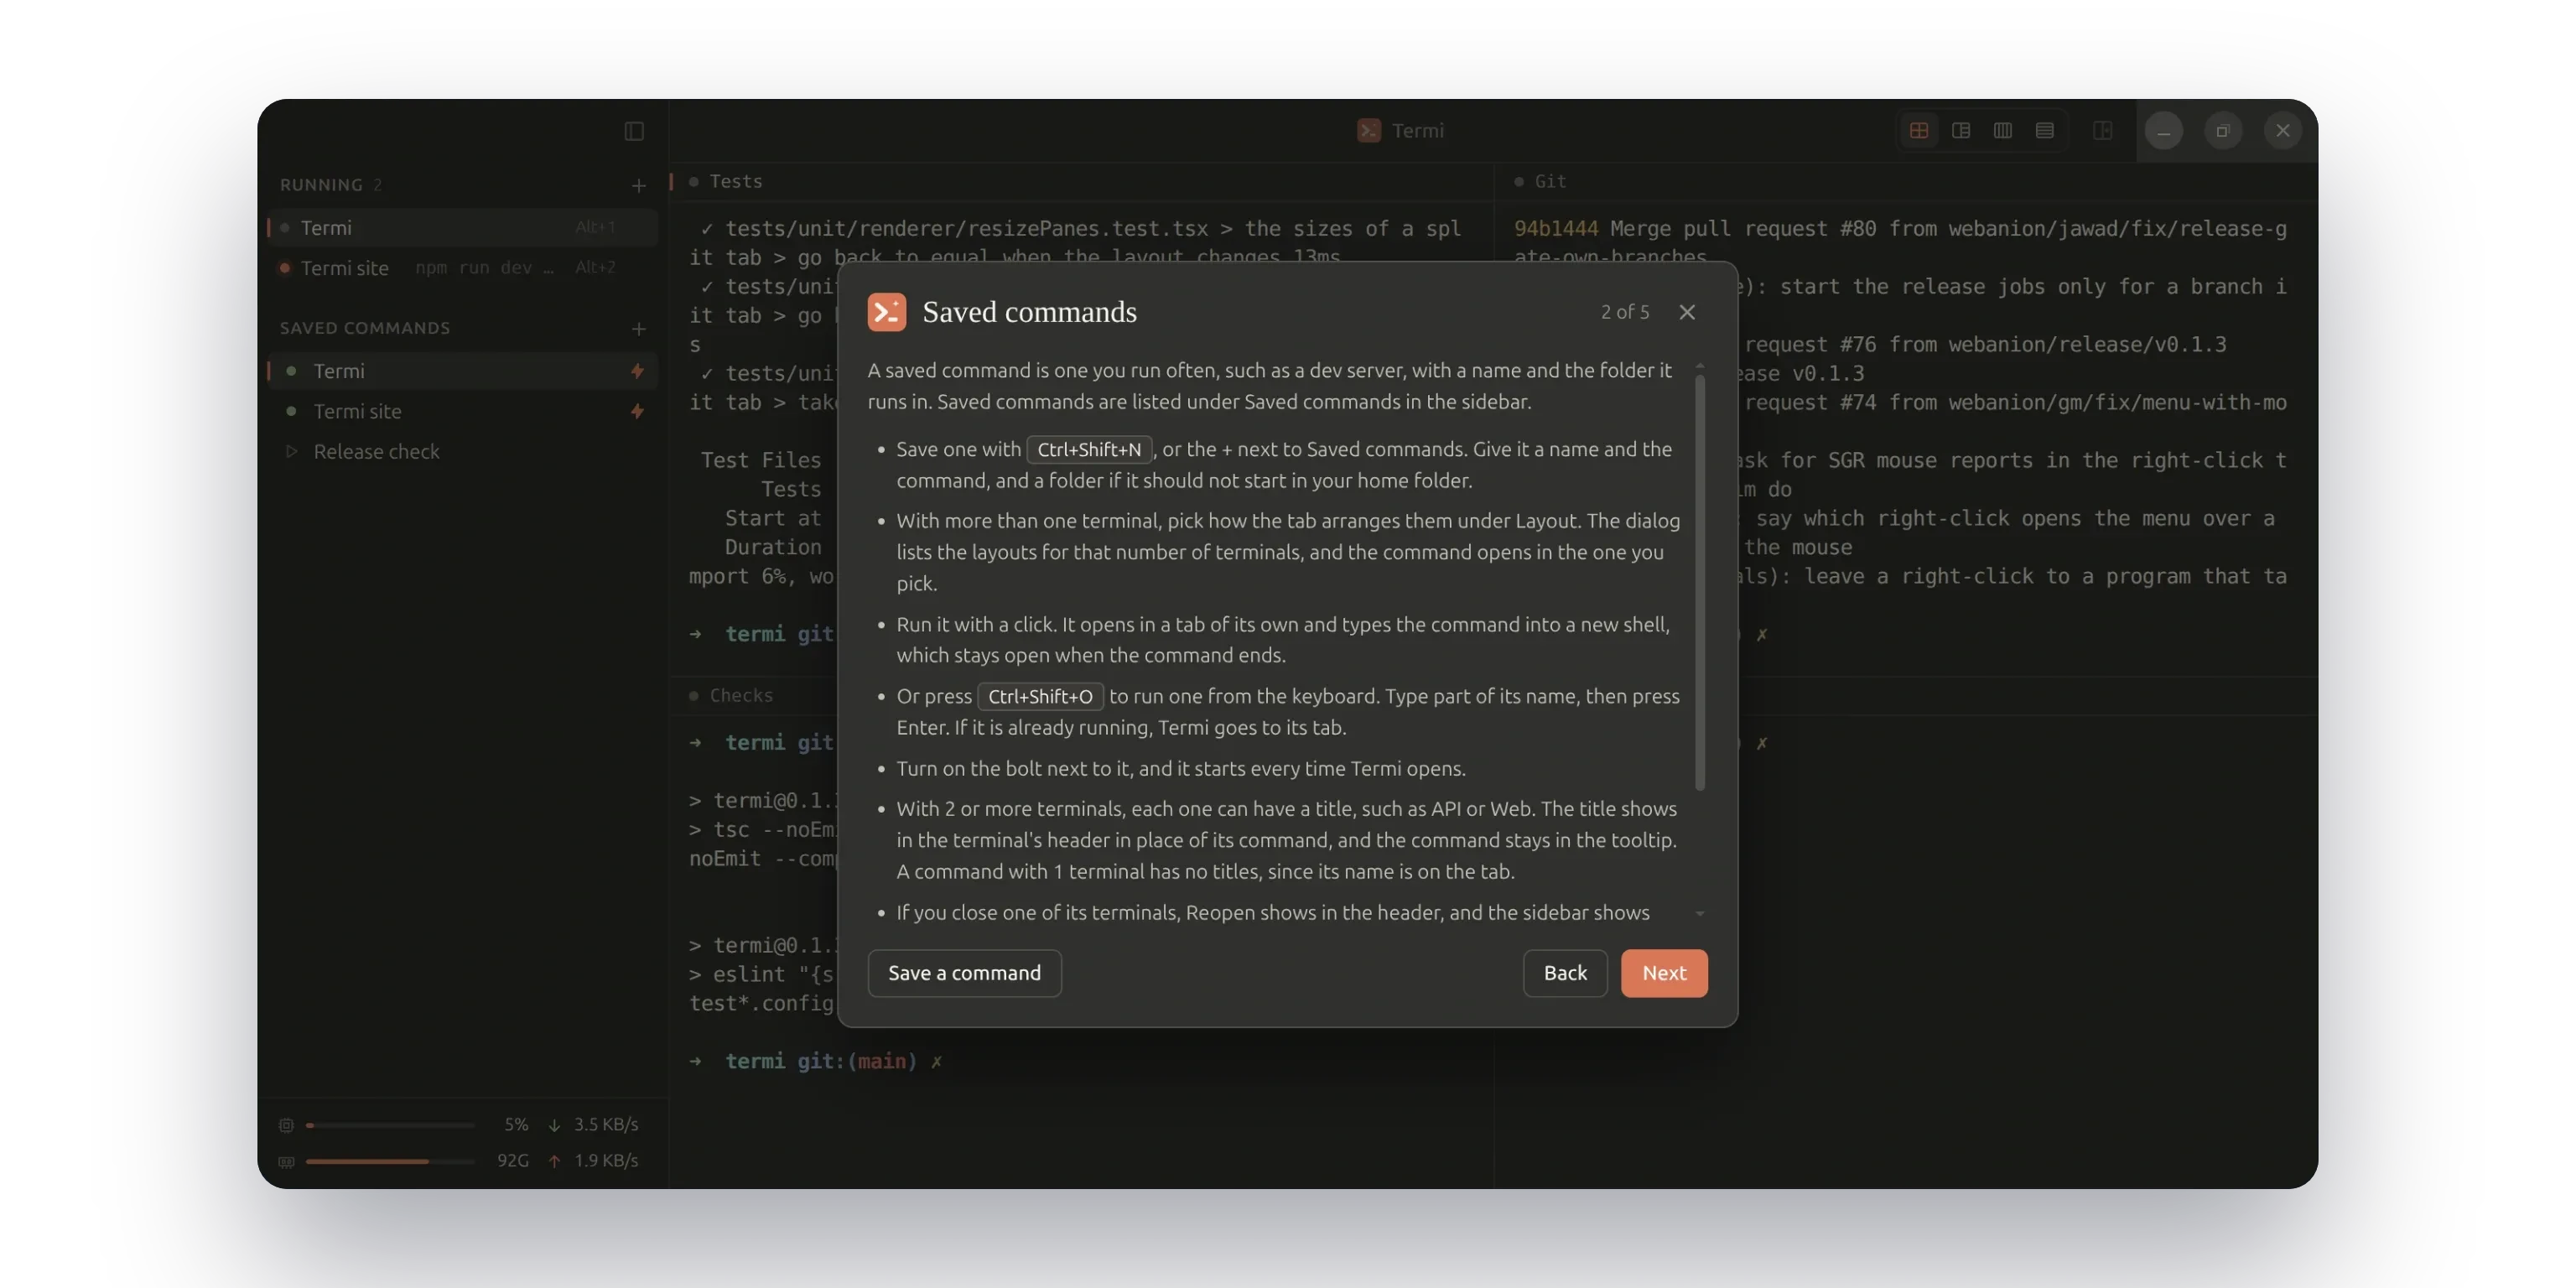This screenshot has height=1288, width=2576.
Task: Click the download arrow indicator
Action: coord(554,1125)
